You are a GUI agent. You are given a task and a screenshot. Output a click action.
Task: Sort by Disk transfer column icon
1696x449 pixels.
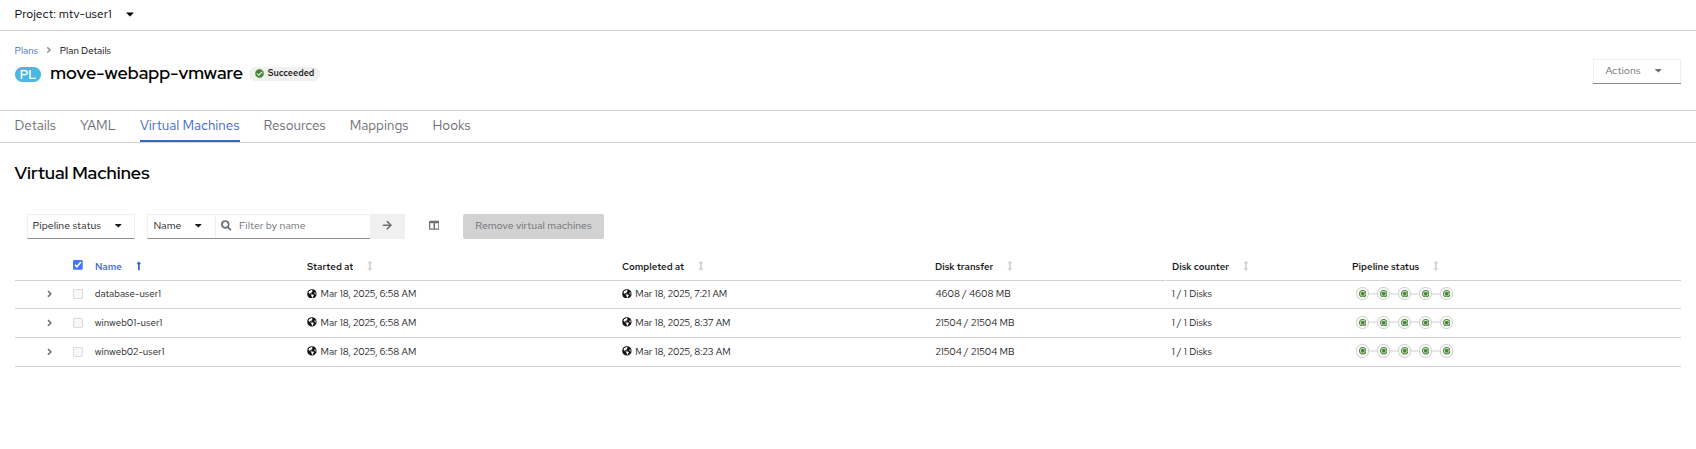(x=1010, y=266)
